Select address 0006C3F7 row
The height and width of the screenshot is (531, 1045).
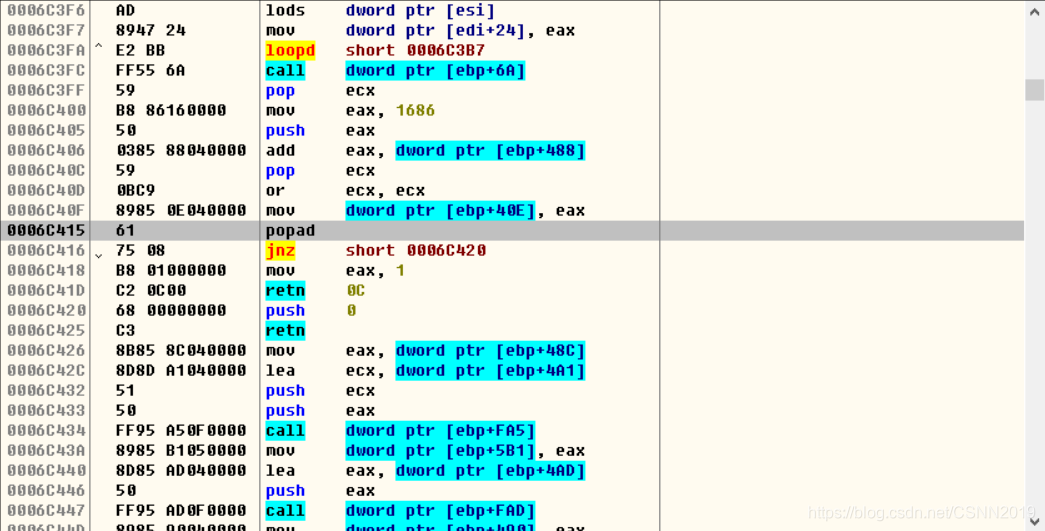(512, 31)
